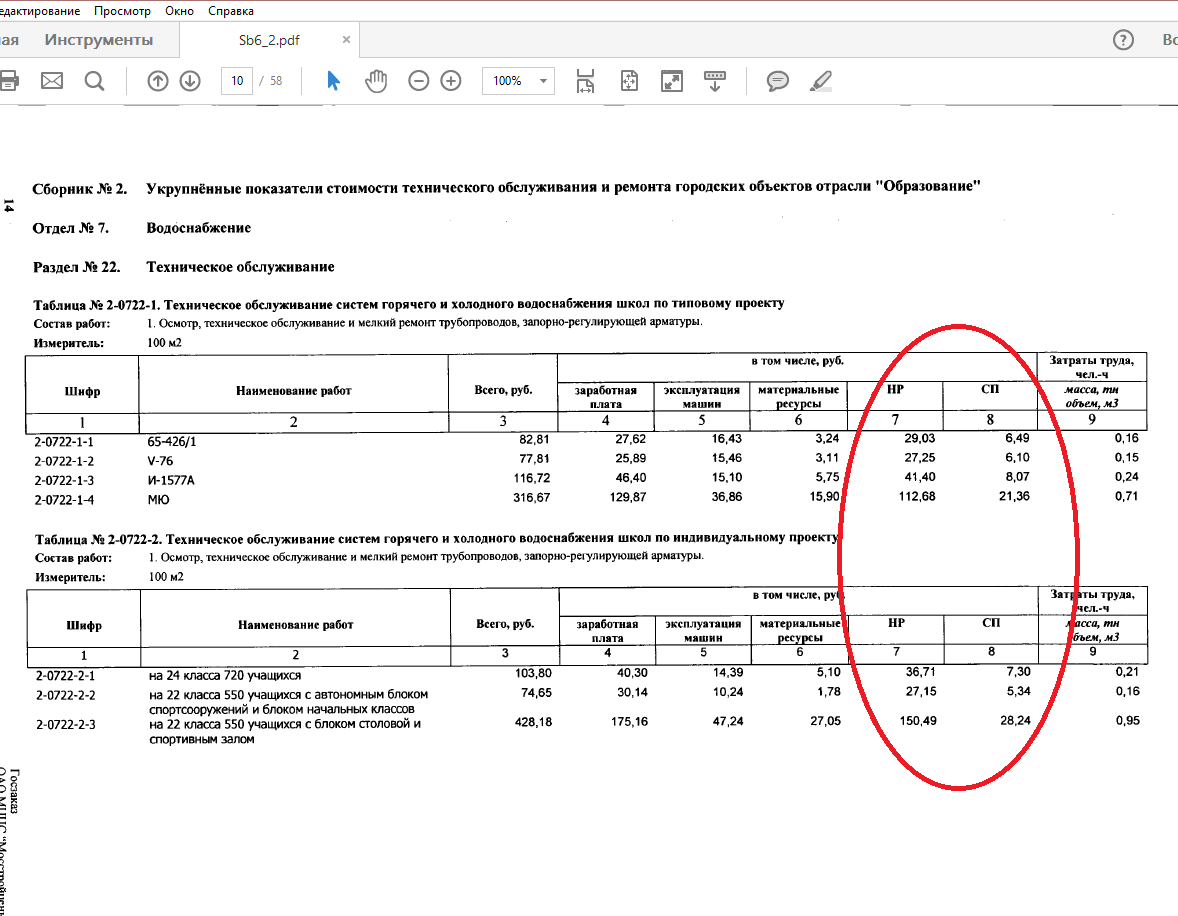The width and height of the screenshot is (1178, 916).
Task: Open the help question mark icon
Action: [1123, 40]
